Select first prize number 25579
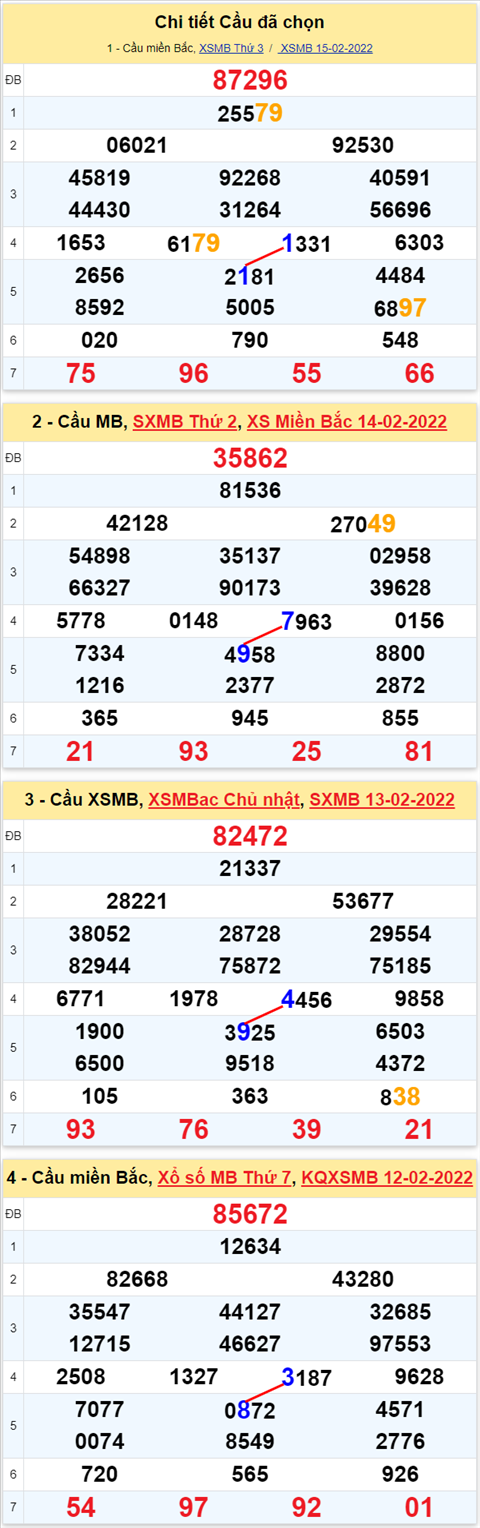 [250, 114]
